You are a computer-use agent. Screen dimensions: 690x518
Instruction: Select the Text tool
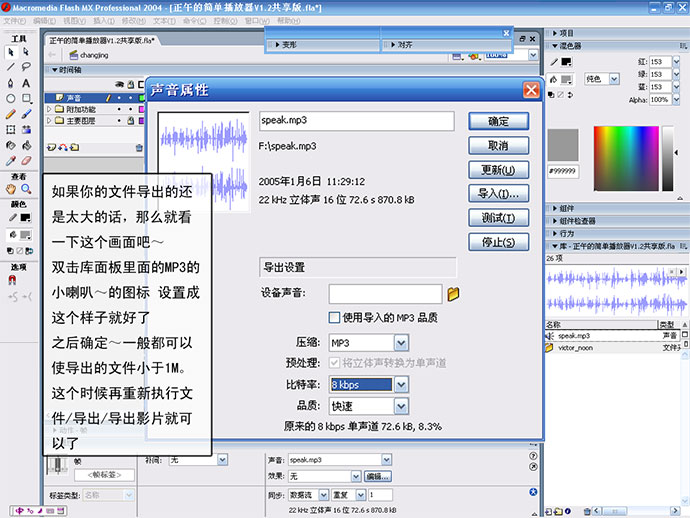pos(26,83)
